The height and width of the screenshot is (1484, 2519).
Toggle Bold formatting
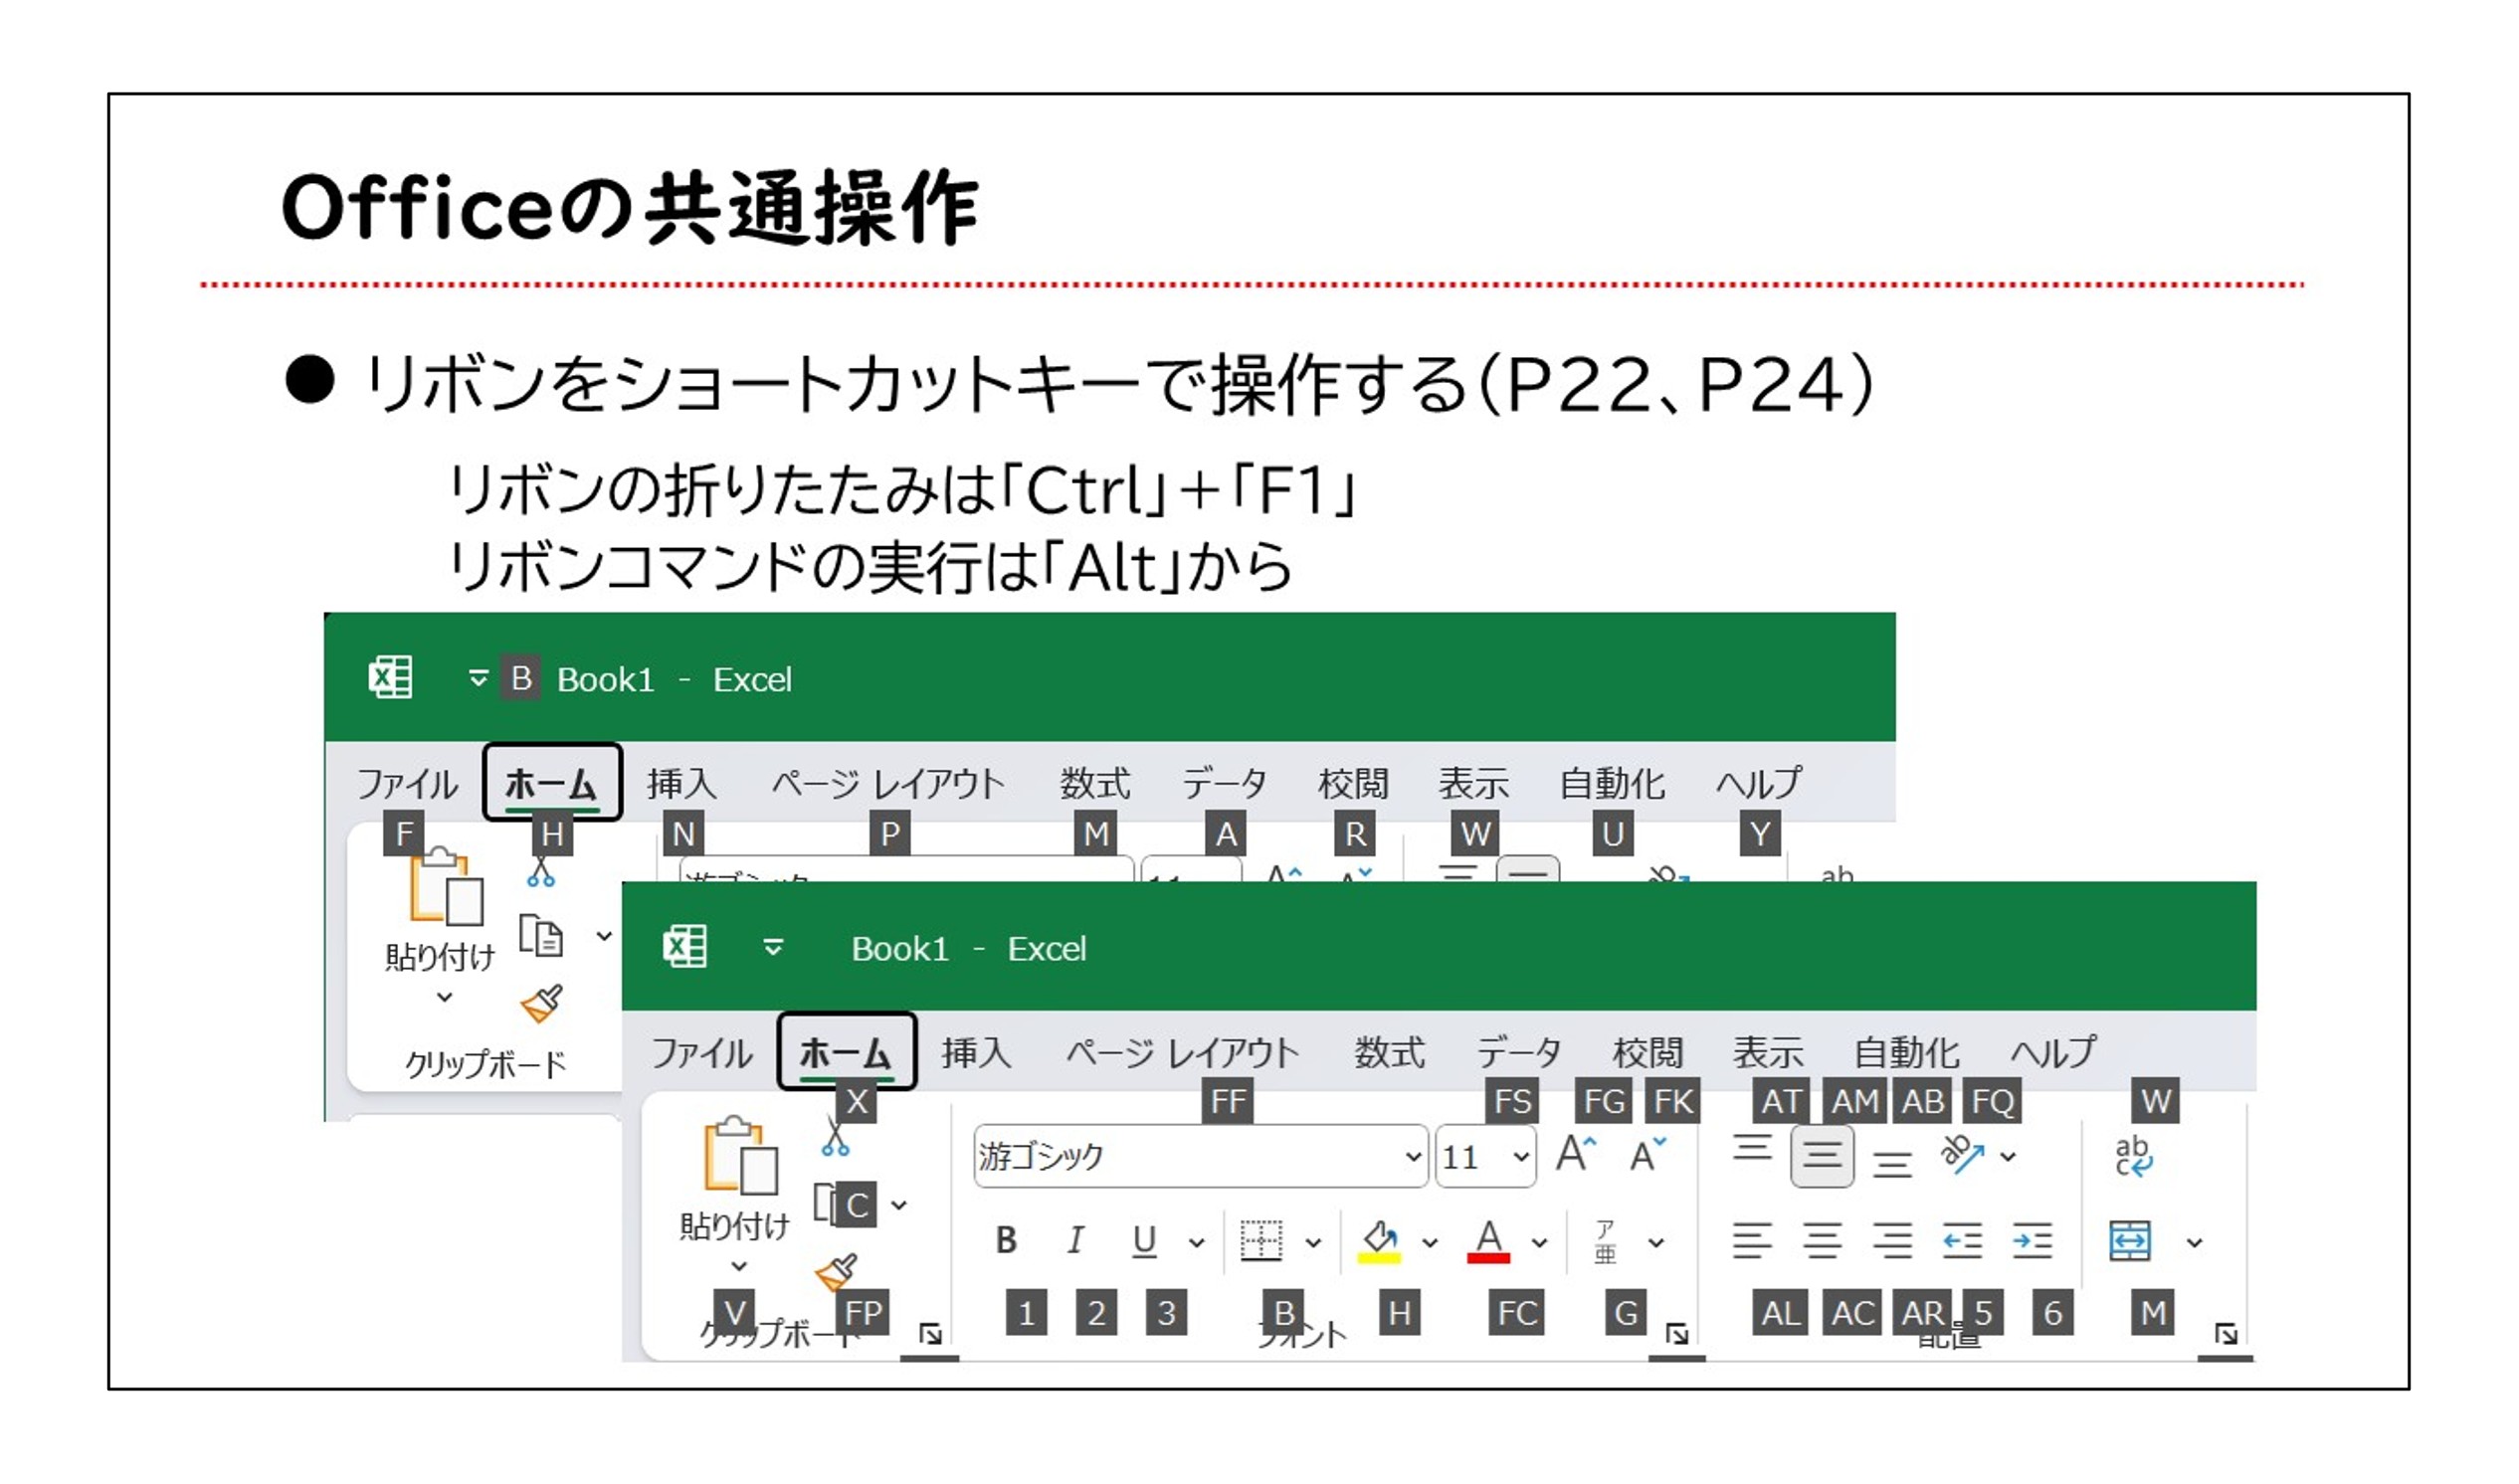1006,1241
